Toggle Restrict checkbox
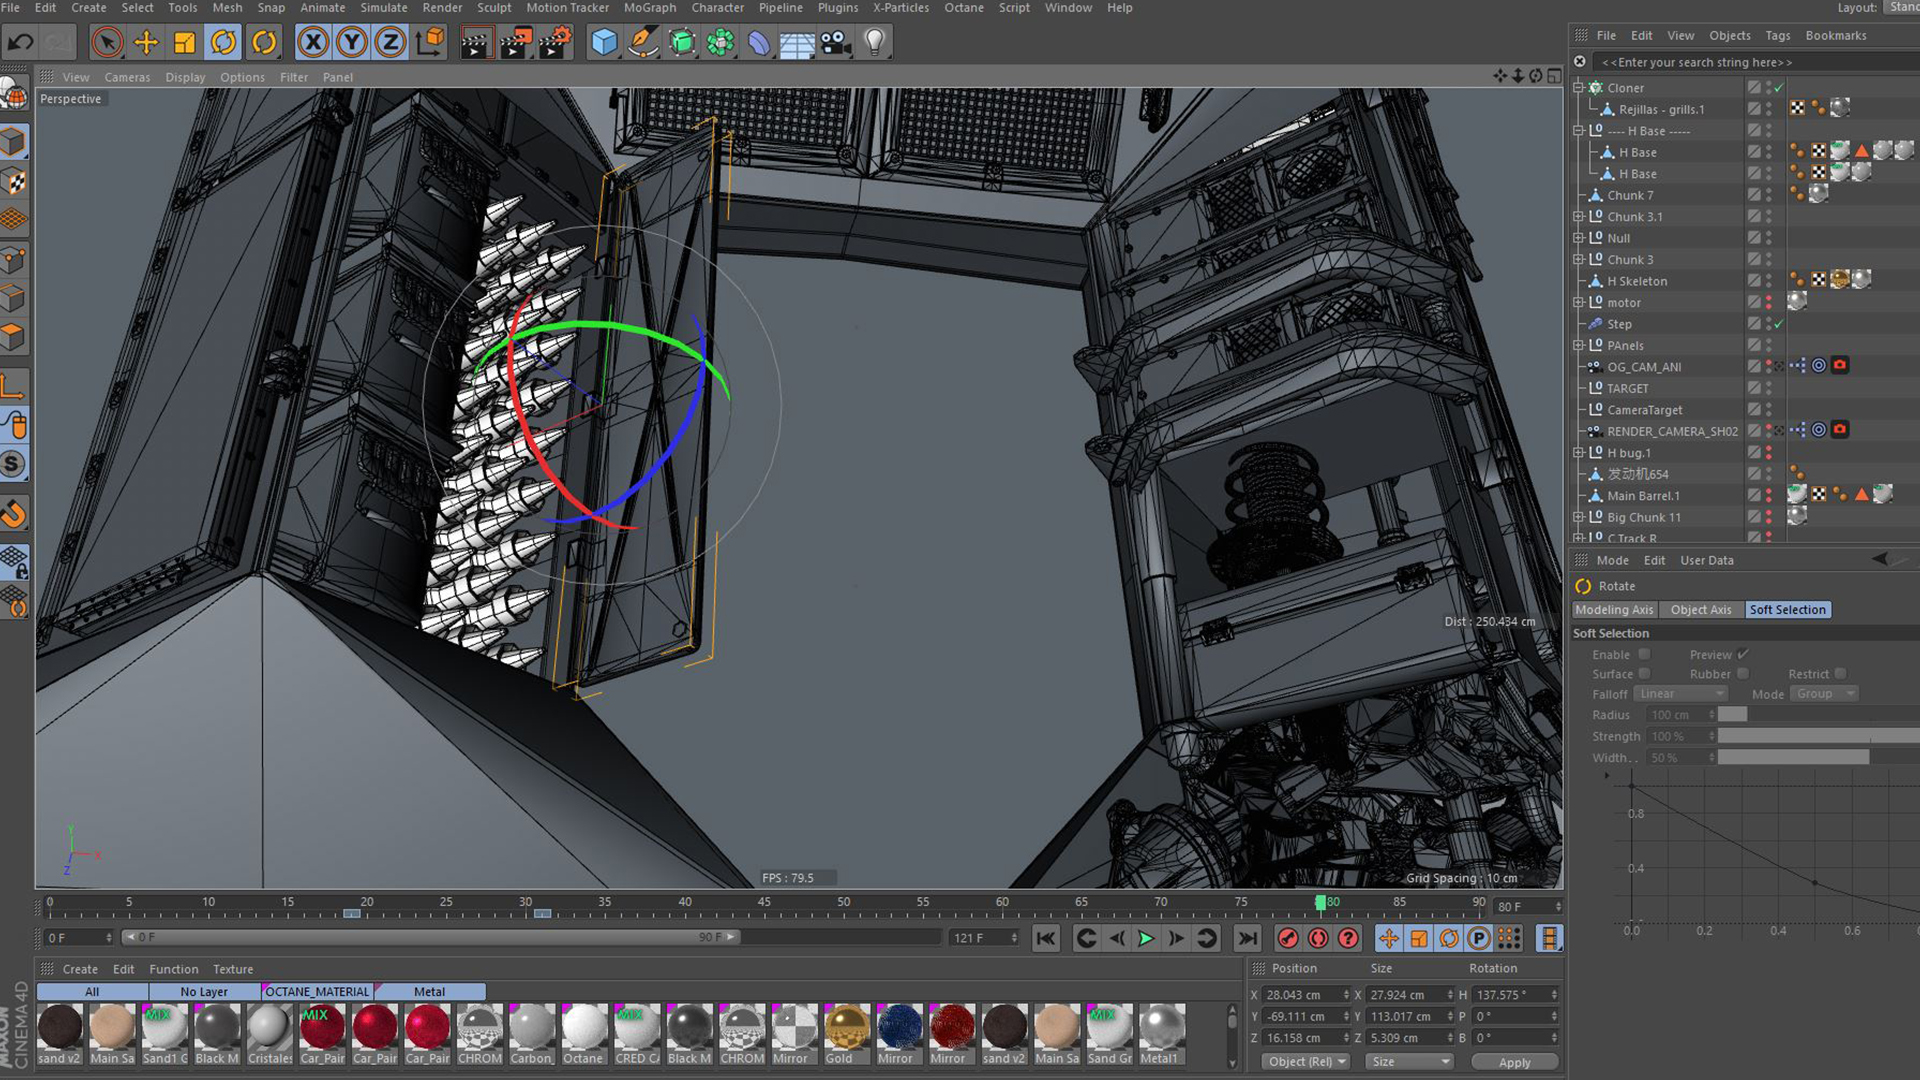The width and height of the screenshot is (1920, 1080). point(1840,674)
